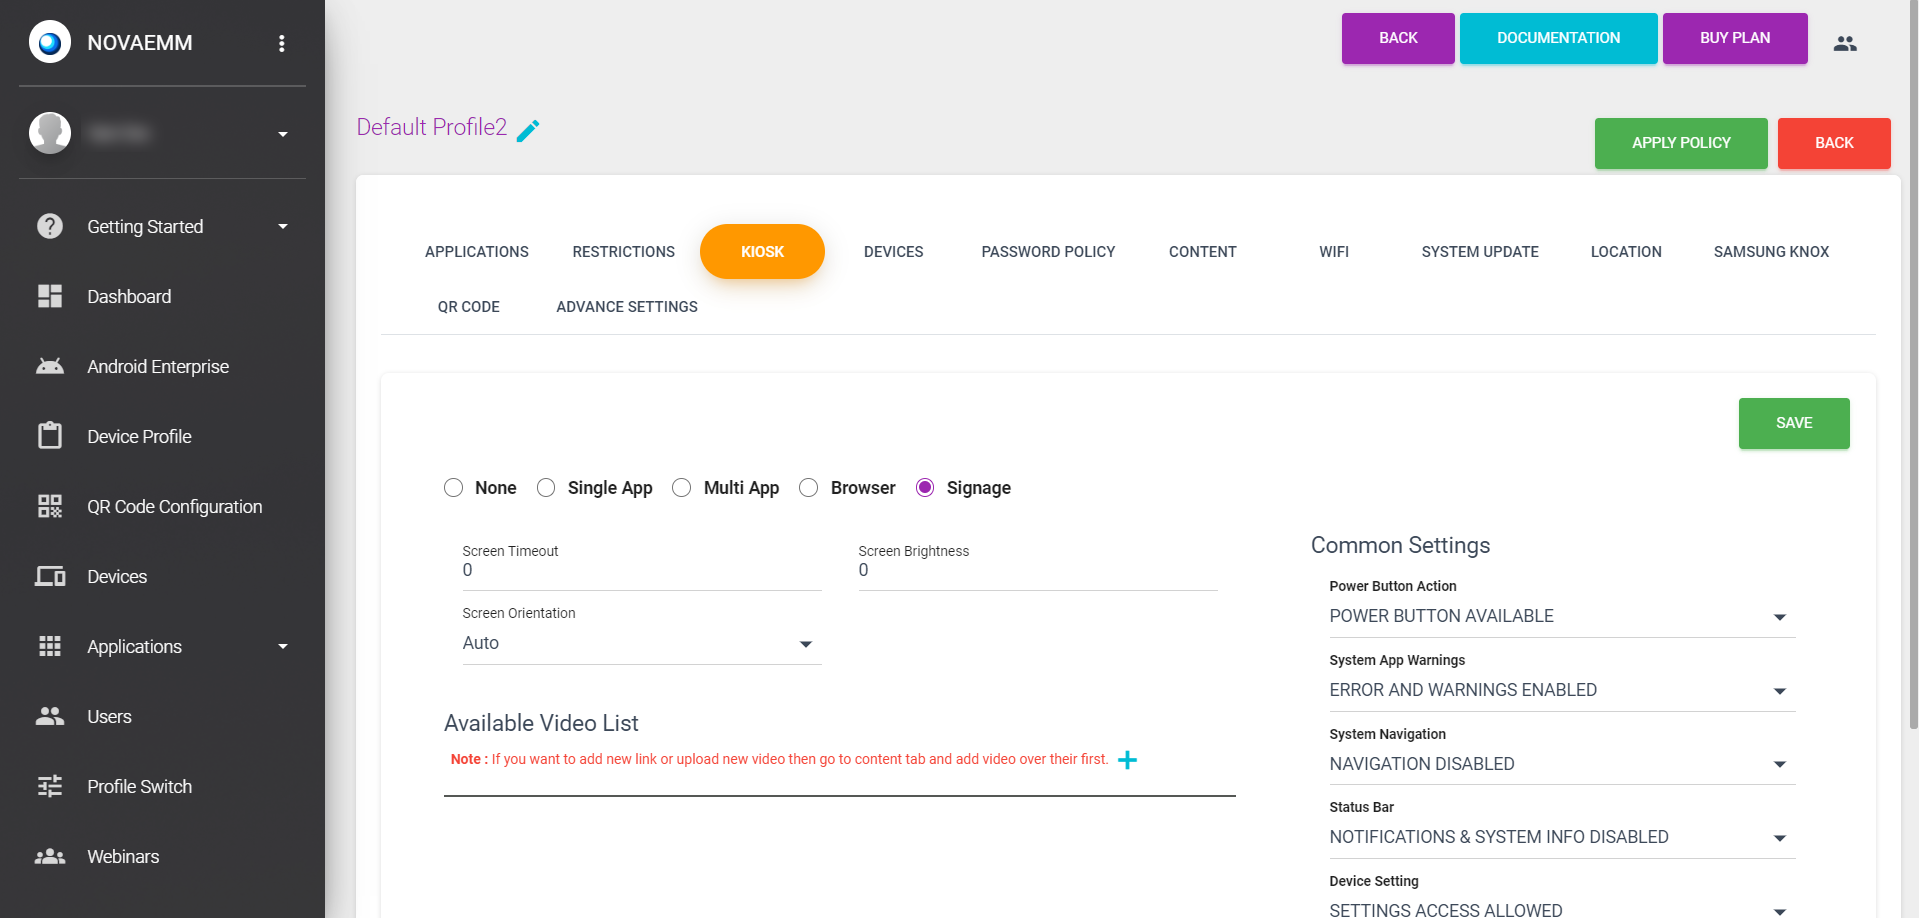Click the BUY PLAN button
The height and width of the screenshot is (918, 1919).
[x=1735, y=38]
